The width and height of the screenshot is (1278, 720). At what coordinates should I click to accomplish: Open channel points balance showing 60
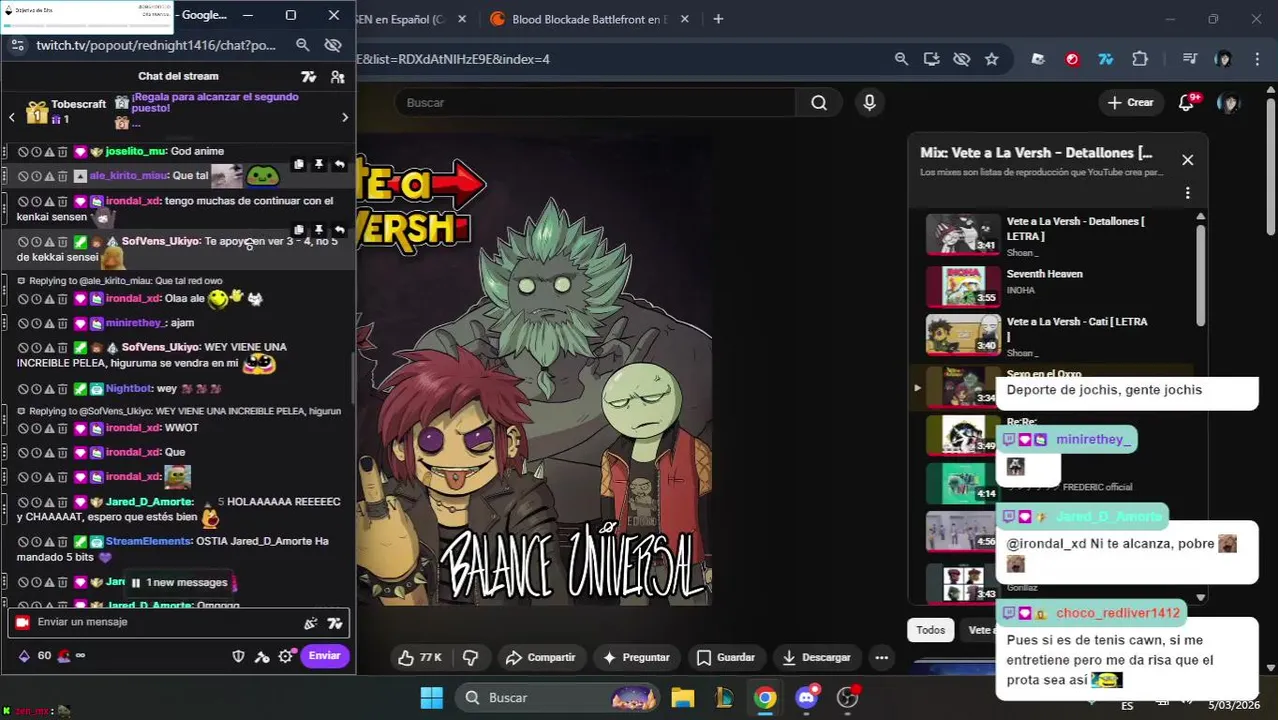coord(44,656)
